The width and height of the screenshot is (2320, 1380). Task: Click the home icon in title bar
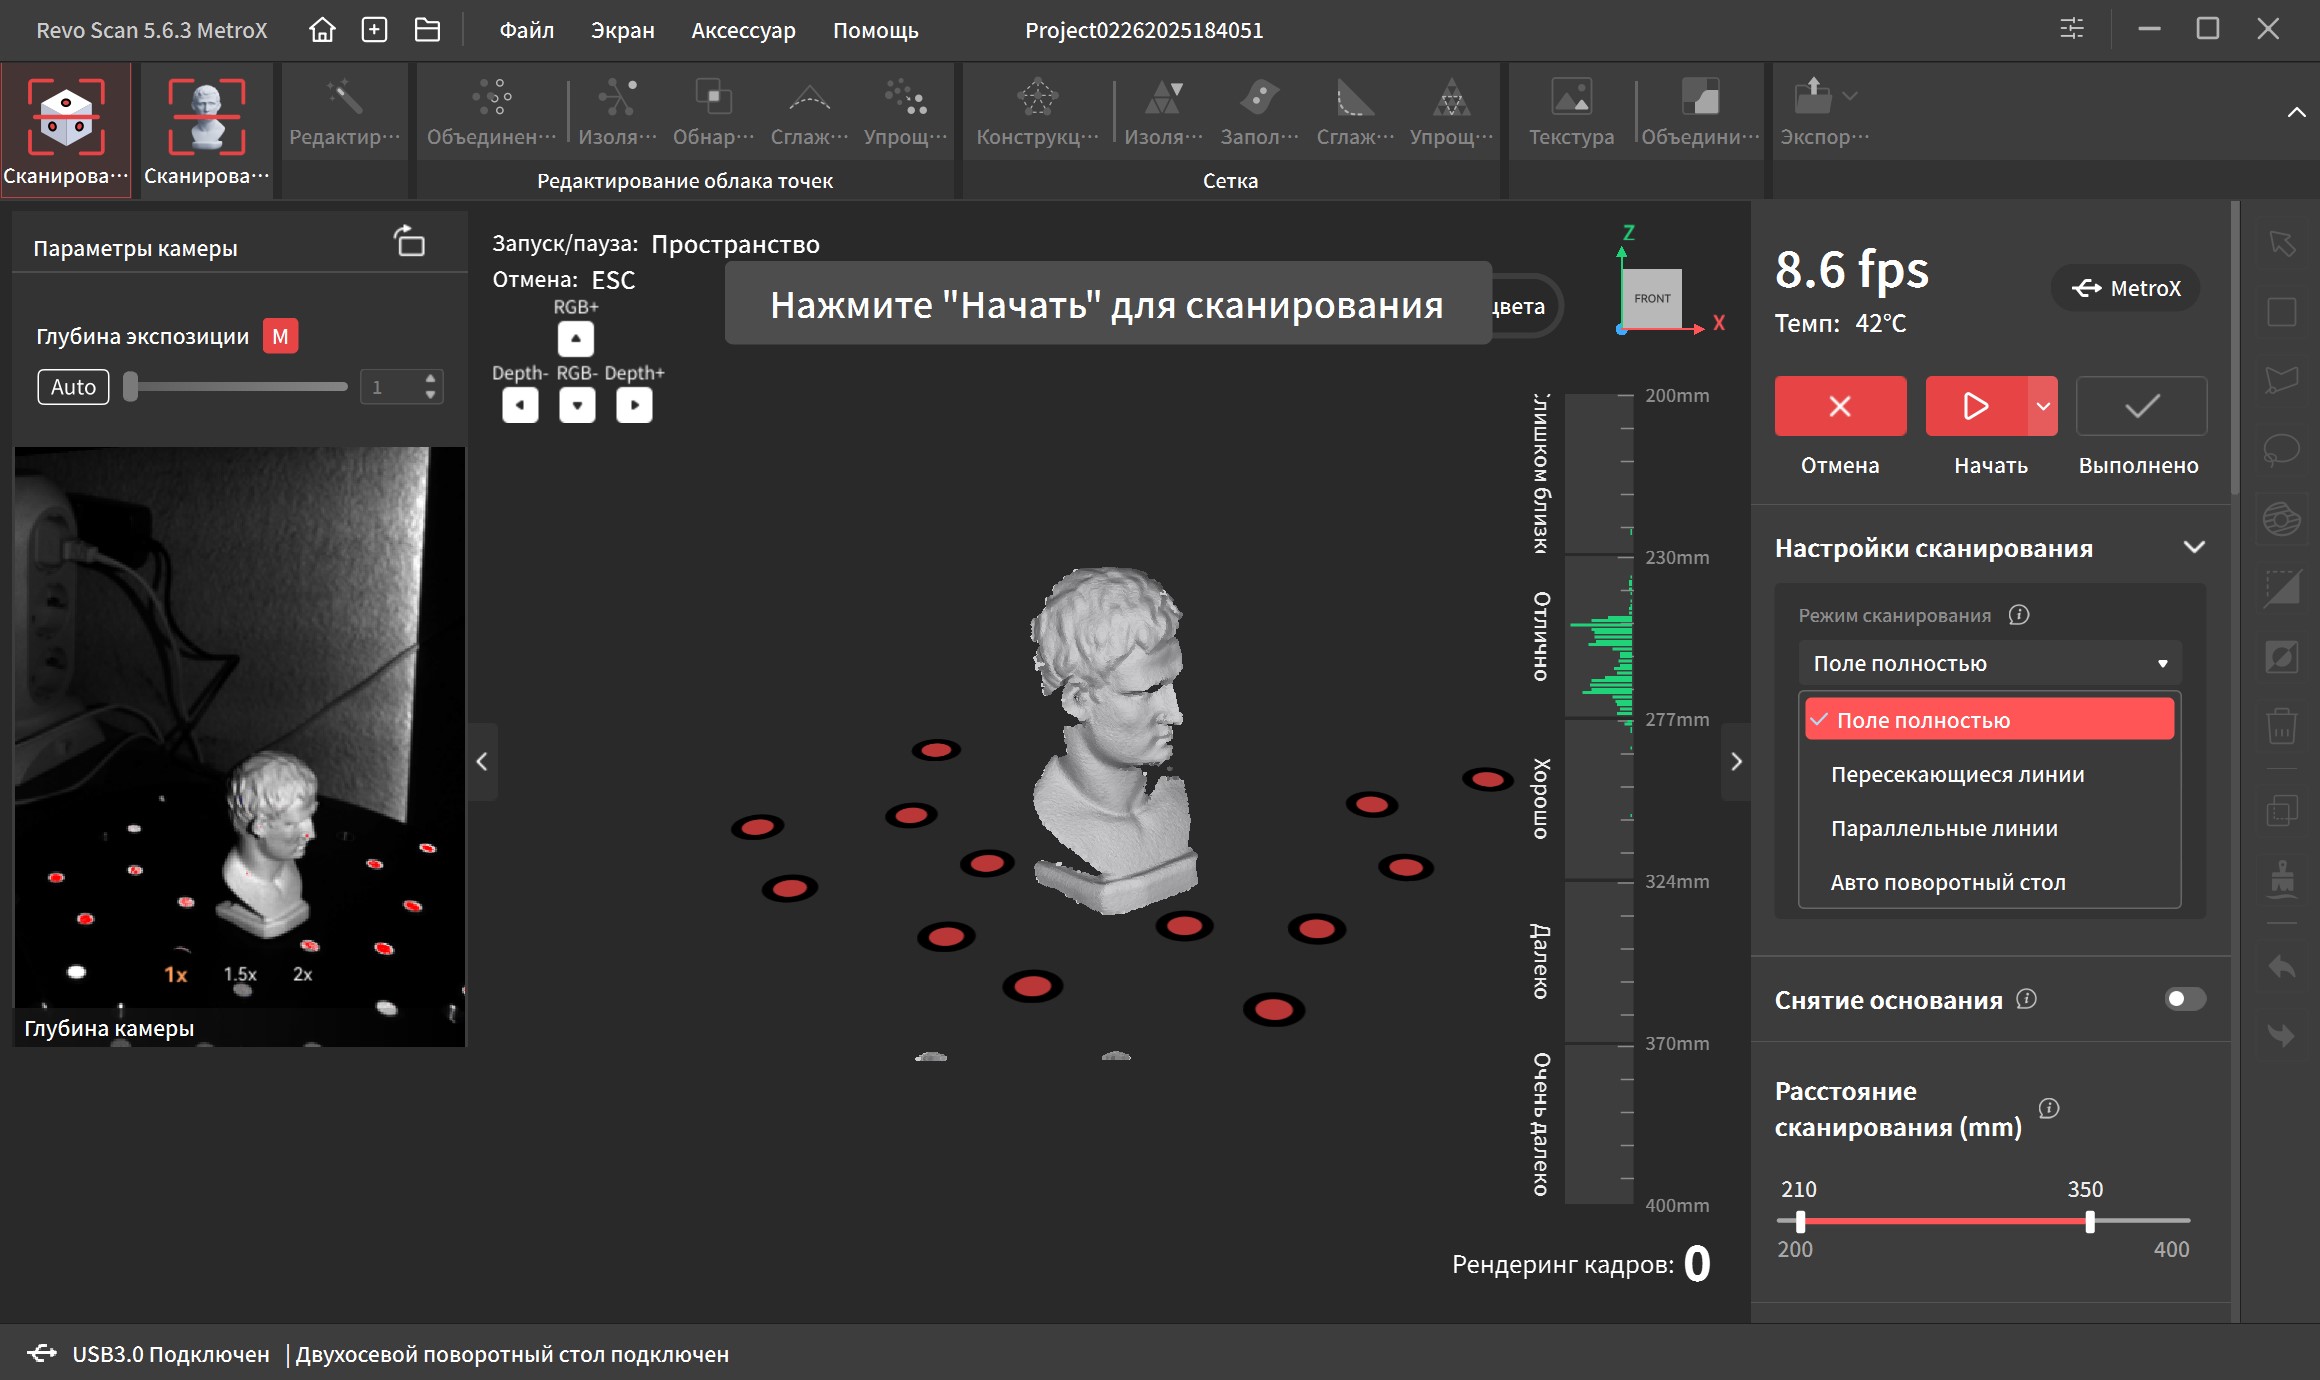[322, 30]
